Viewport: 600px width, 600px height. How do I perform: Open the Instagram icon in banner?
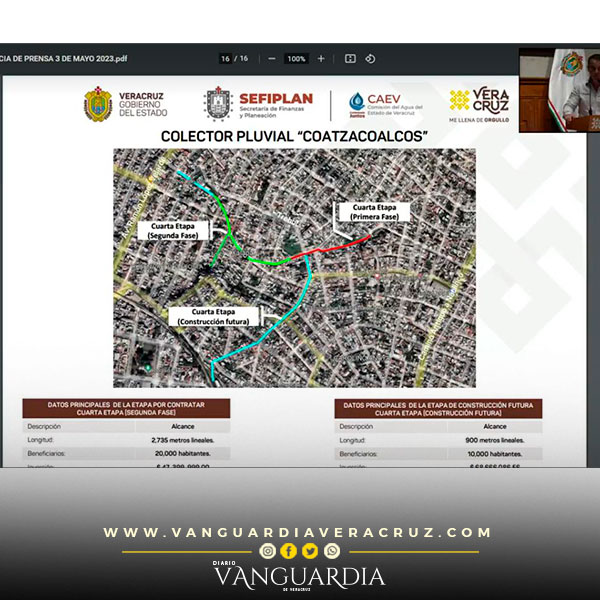pyautogui.click(x=267, y=551)
